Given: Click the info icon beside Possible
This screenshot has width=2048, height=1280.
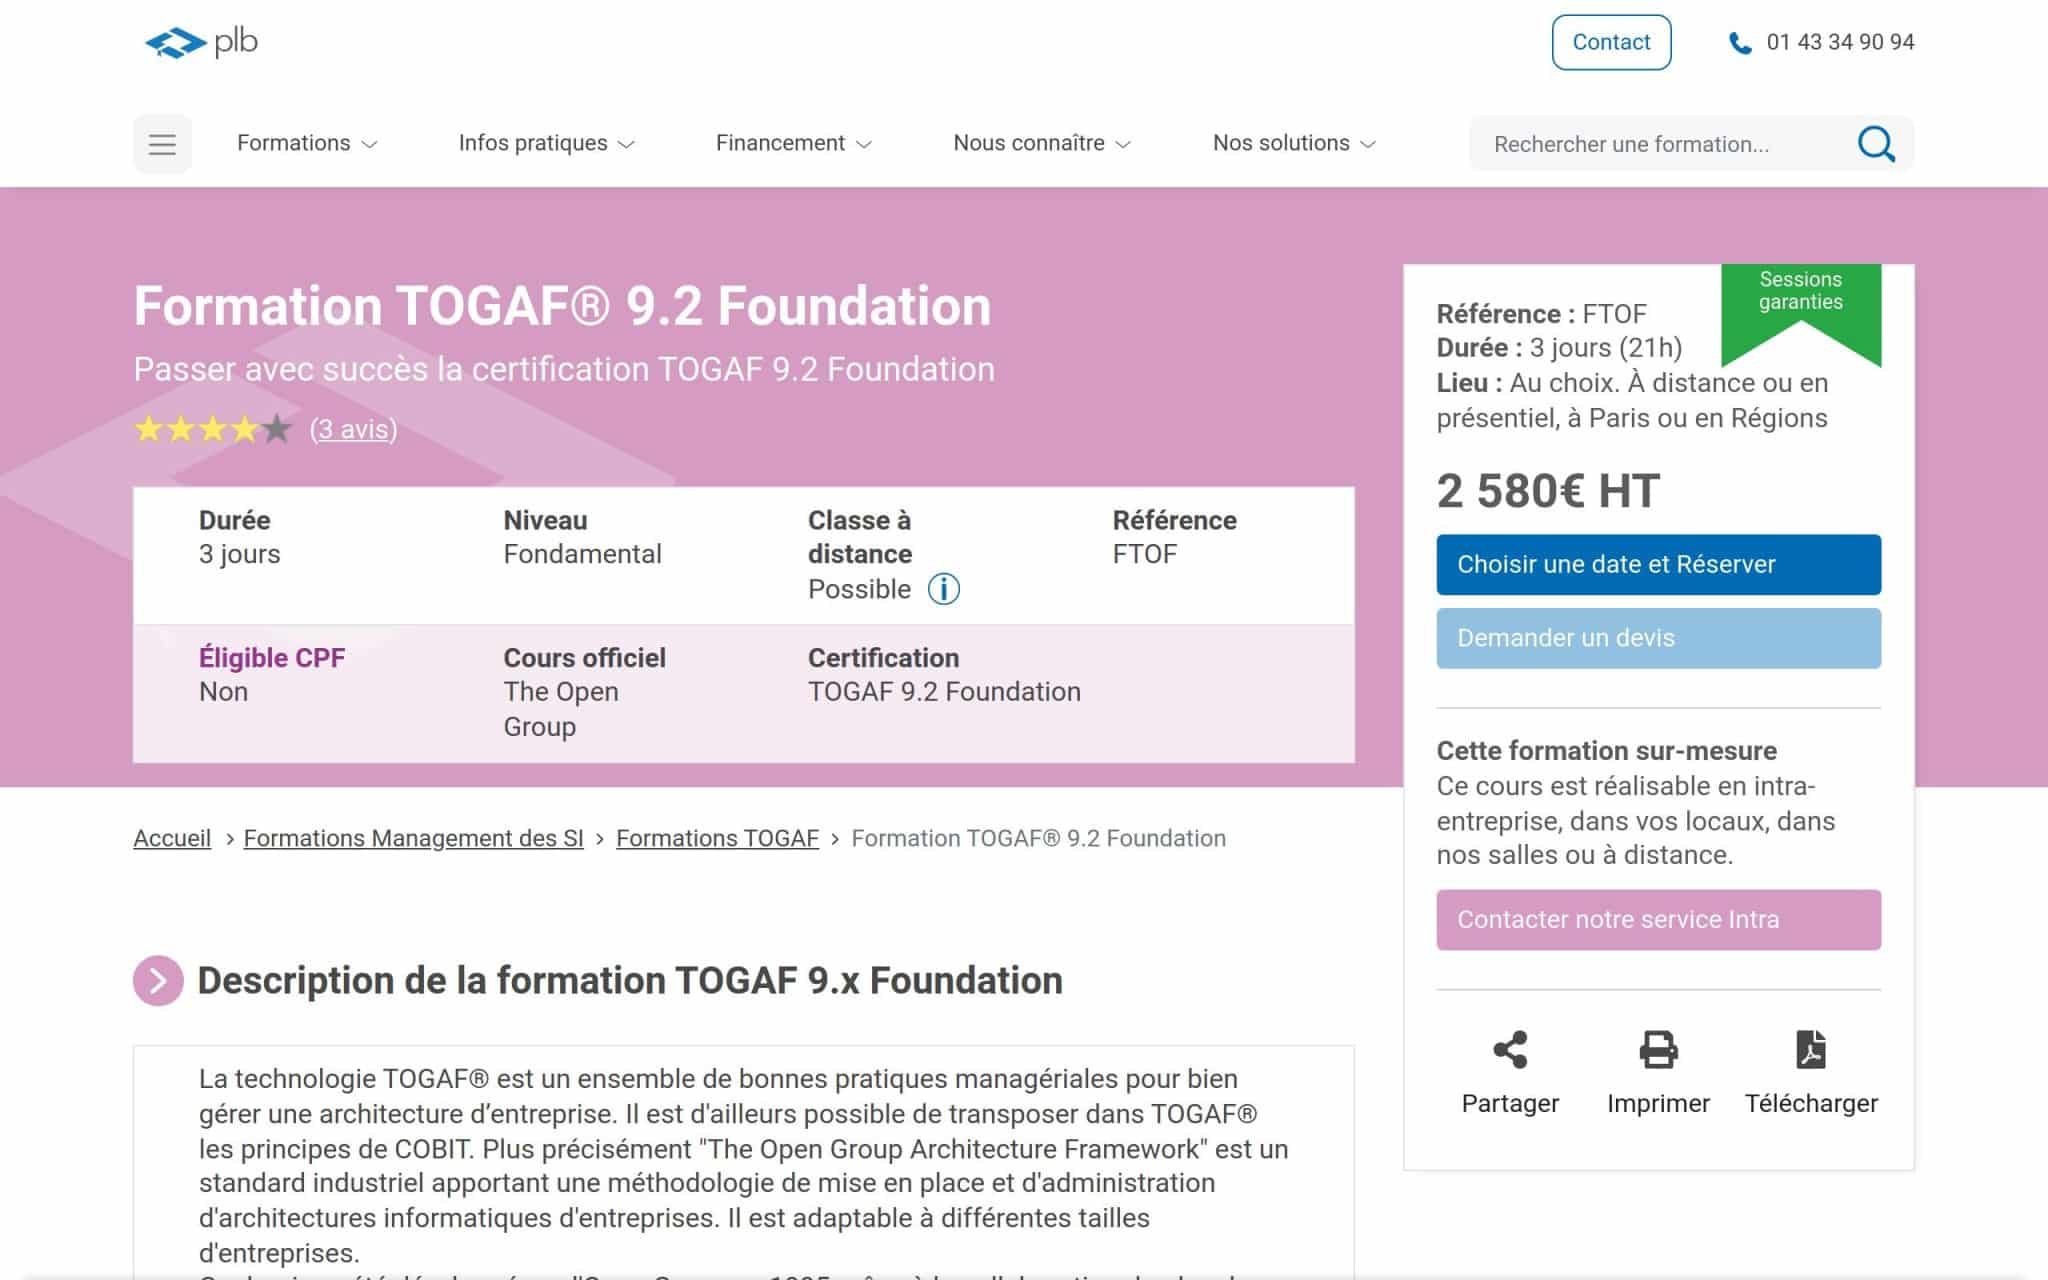Looking at the screenshot, I should point(944,589).
